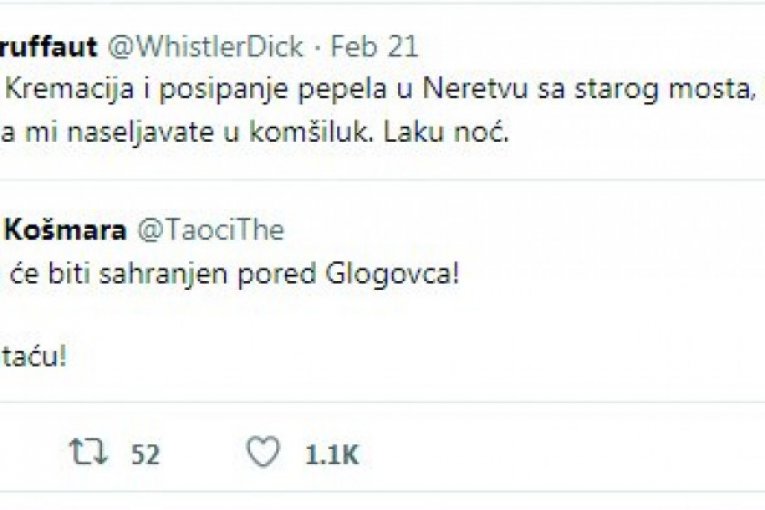
Task: Click the word 'Neretvu' in the first tweet
Action: tap(475, 91)
